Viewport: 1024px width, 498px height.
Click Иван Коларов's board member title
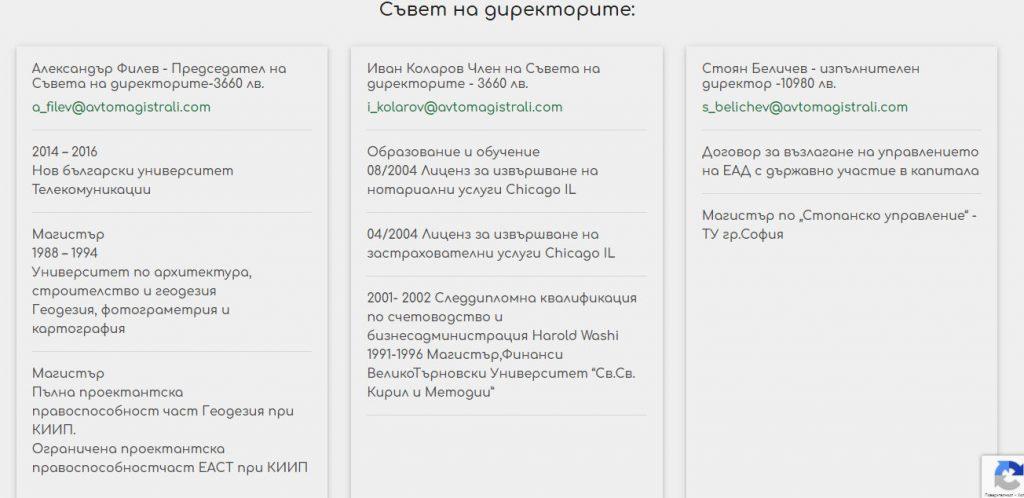(x=483, y=76)
